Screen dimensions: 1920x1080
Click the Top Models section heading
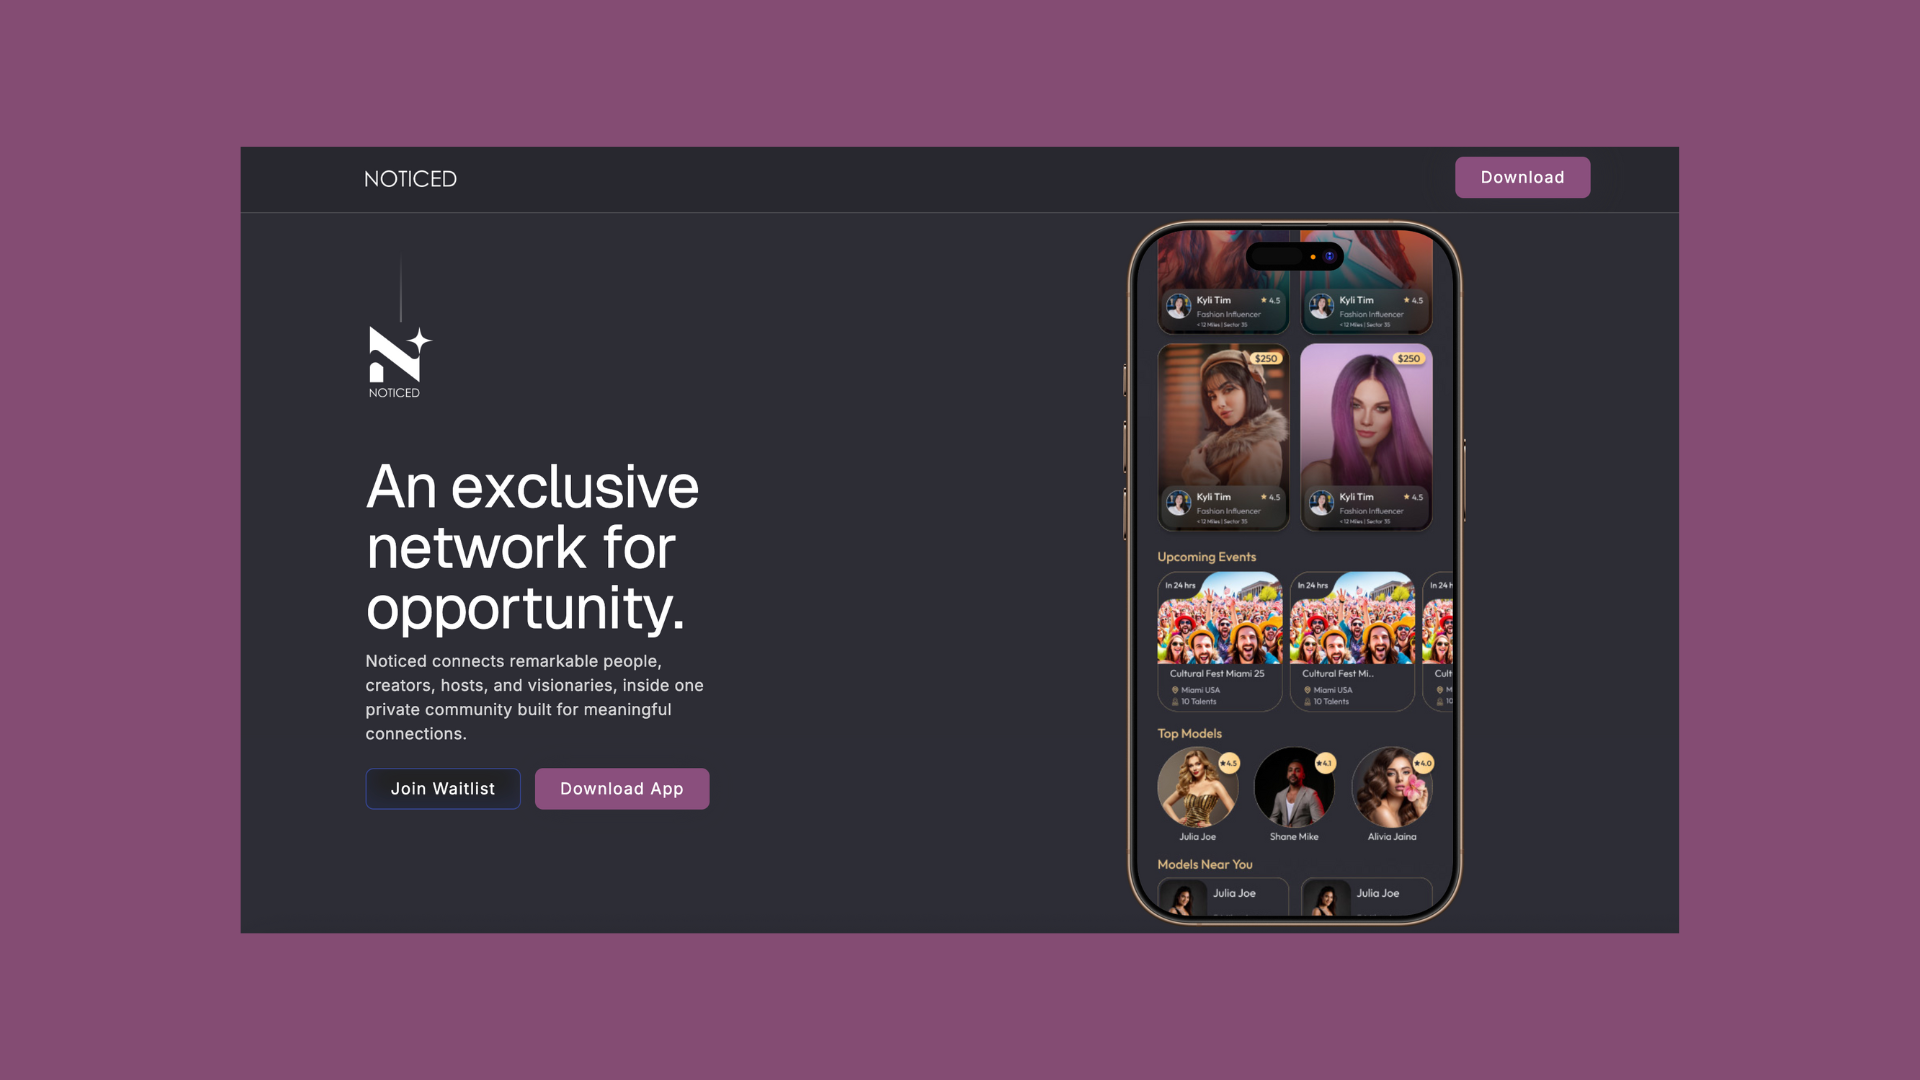(1189, 733)
